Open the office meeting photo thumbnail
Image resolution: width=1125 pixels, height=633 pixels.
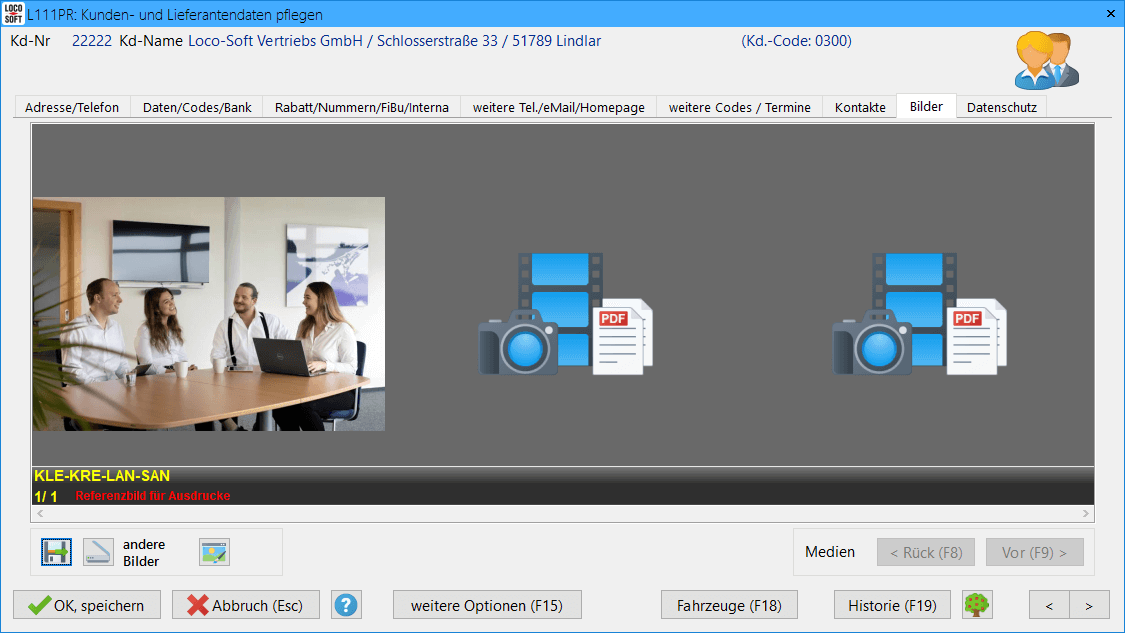click(x=209, y=314)
